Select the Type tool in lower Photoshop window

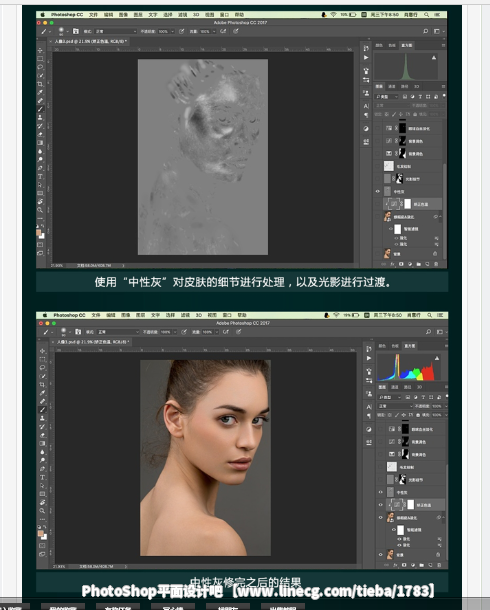[x=42, y=477]
